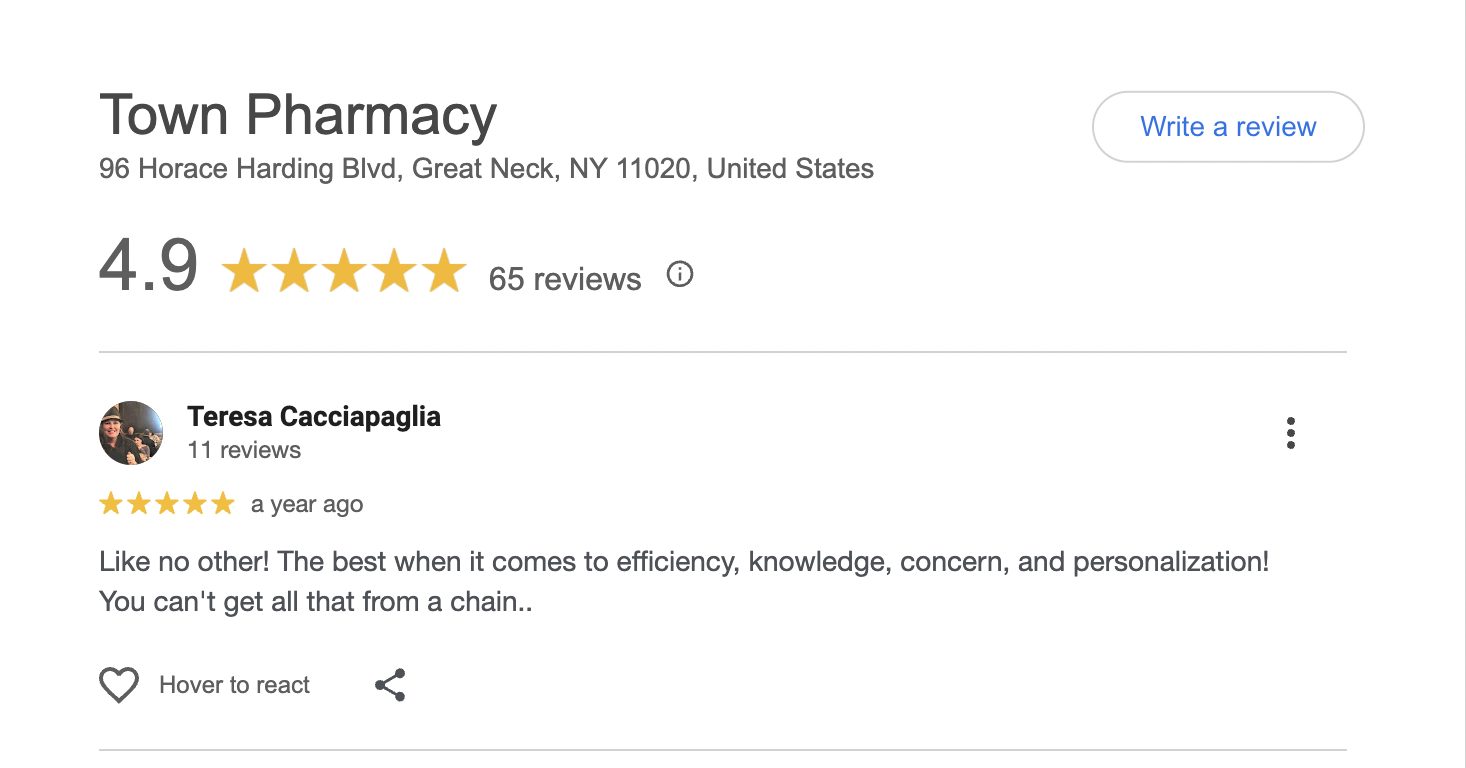1466x768 pixels.
Task: Click Teresa Cacciapaglia's profile photo
Action: click(131, 433)
